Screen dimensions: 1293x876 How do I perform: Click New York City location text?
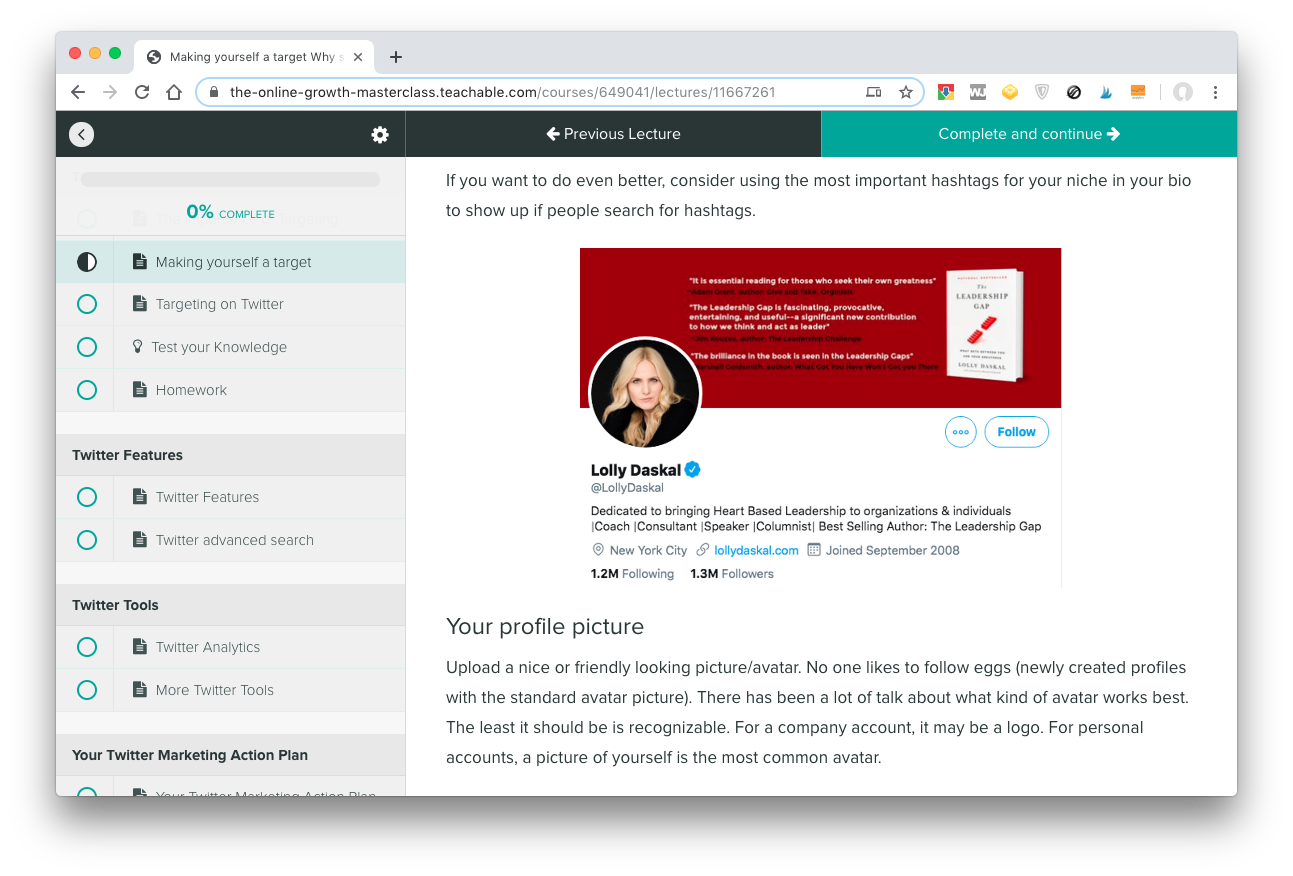(x=648, y=550)
